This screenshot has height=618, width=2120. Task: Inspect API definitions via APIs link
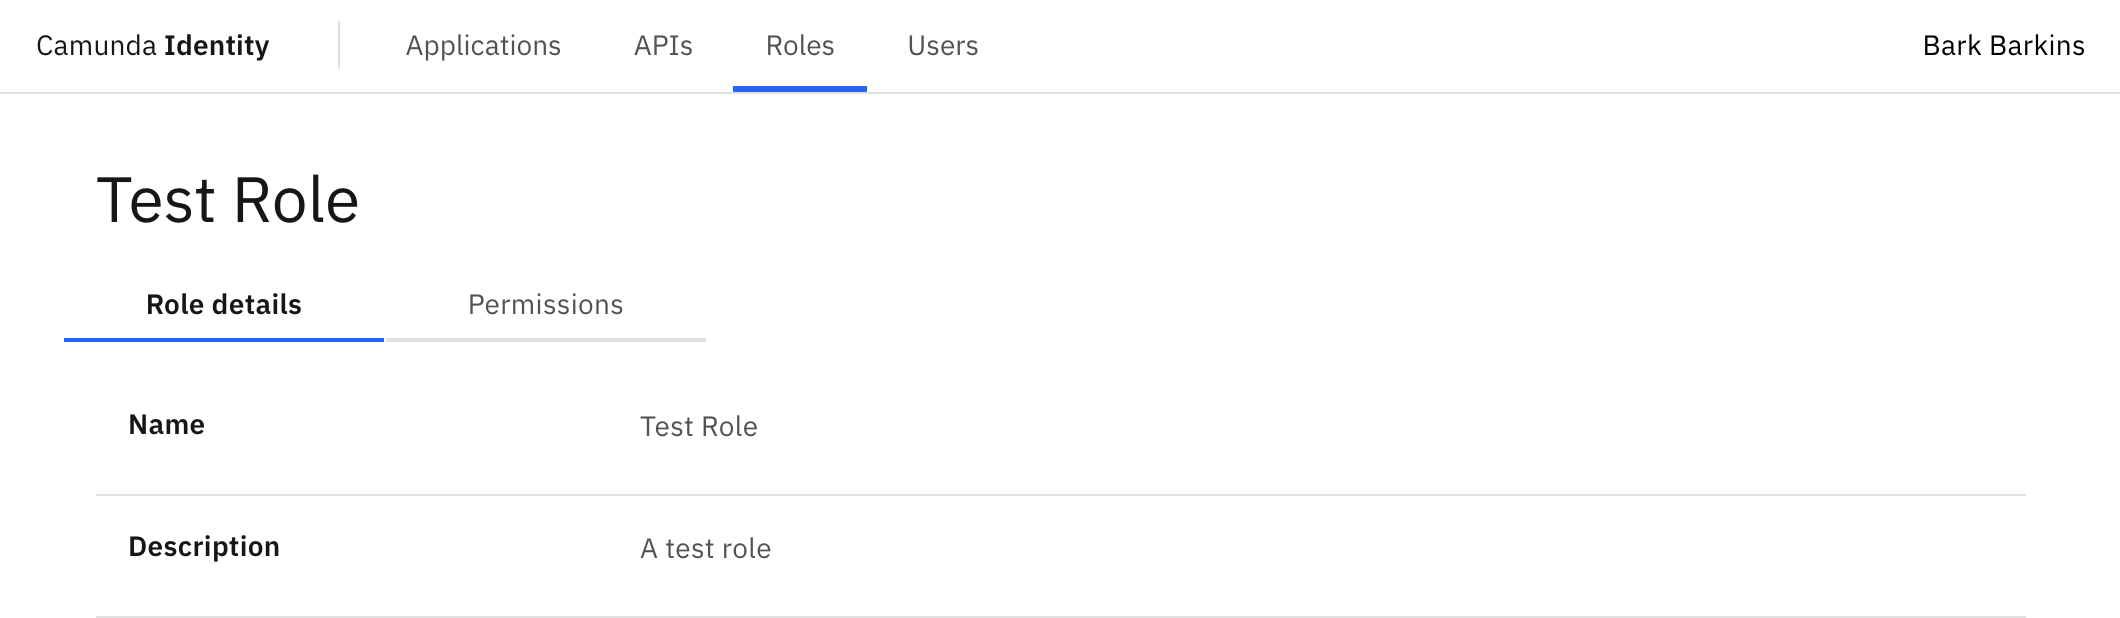coord(663,46)
